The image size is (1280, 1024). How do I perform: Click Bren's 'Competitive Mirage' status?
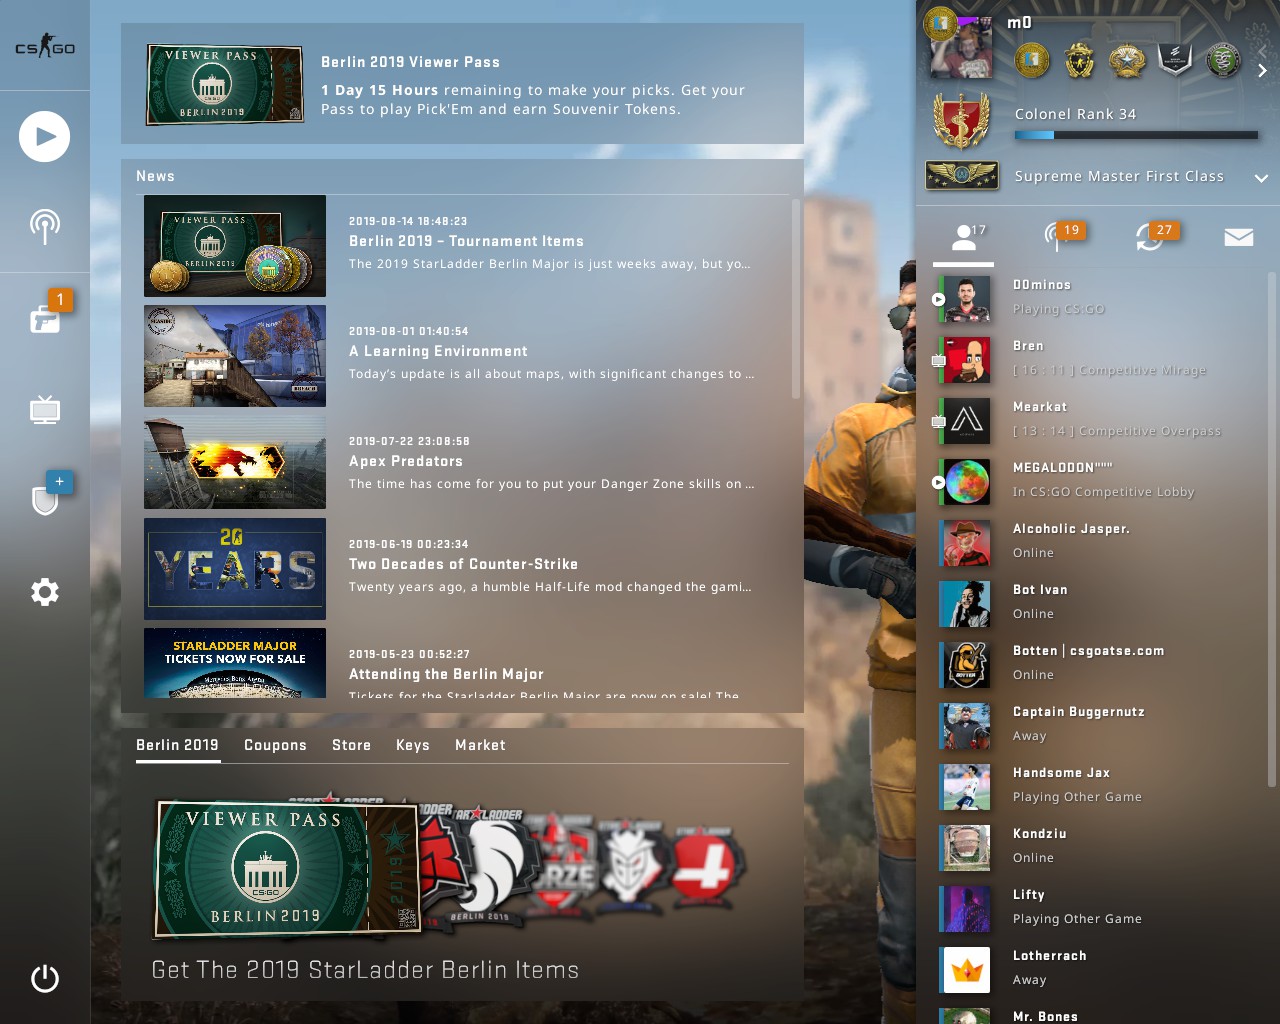coord(1110,370)
